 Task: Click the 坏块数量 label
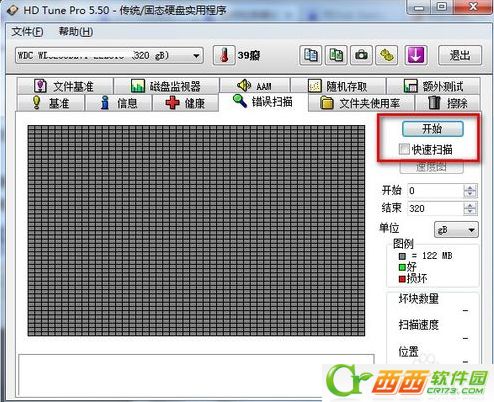[419, 299]
